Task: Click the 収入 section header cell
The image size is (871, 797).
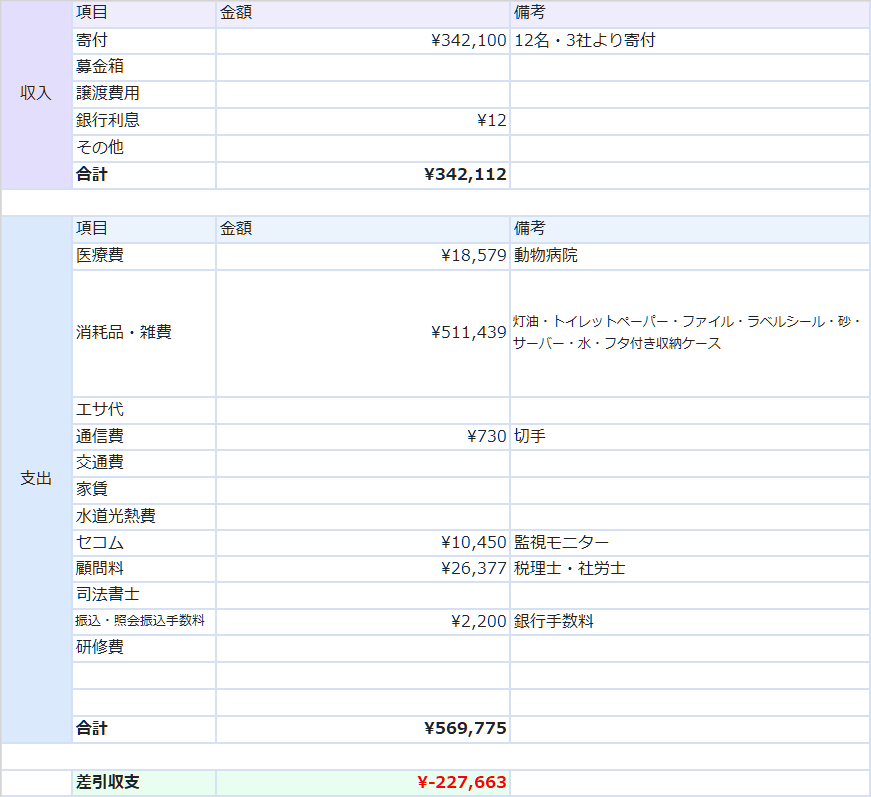Action: point(36,93)
